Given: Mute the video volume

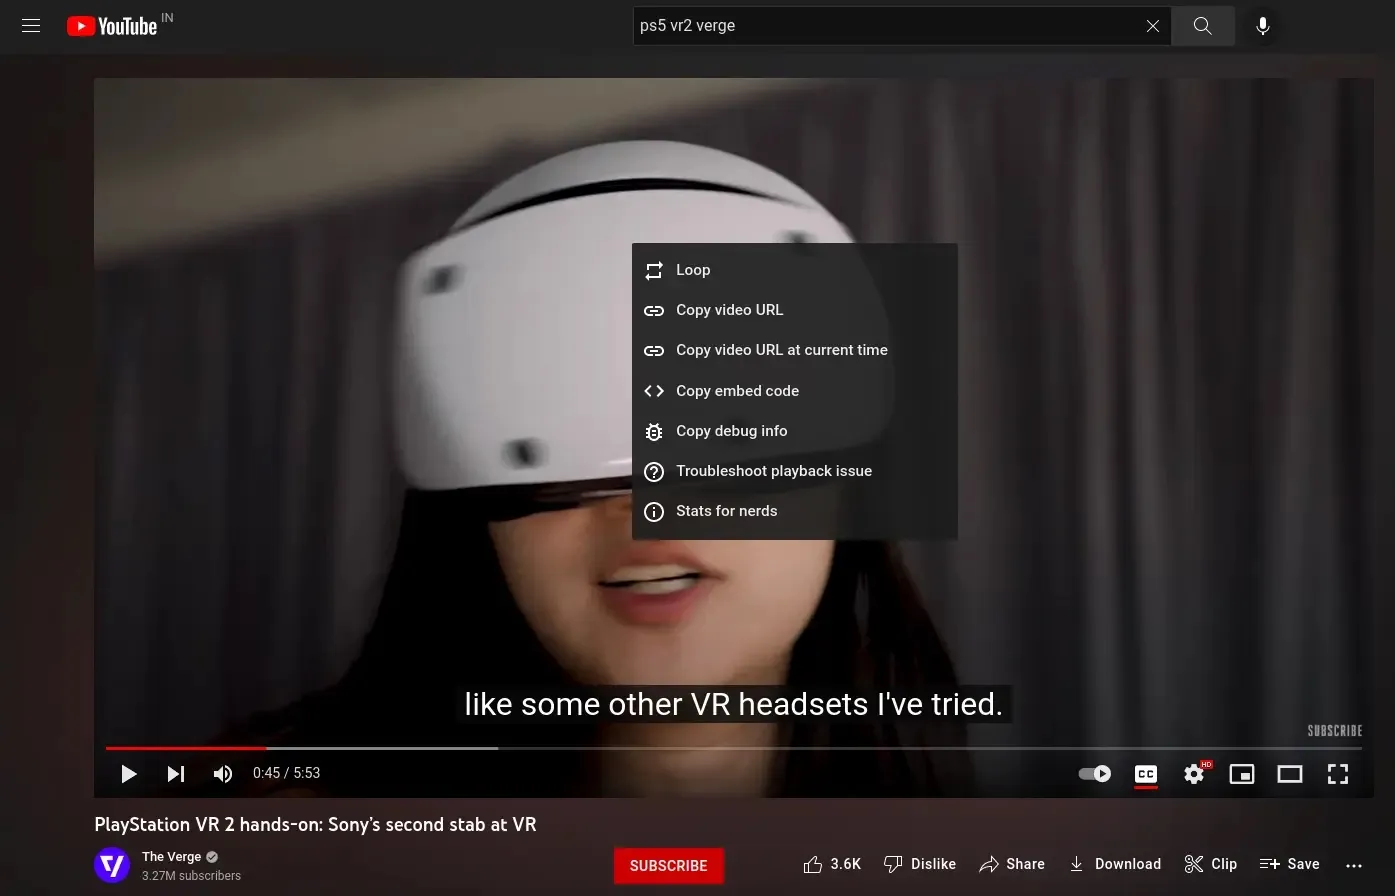Looking at the screenshot, I should click(x=223, y=773).
